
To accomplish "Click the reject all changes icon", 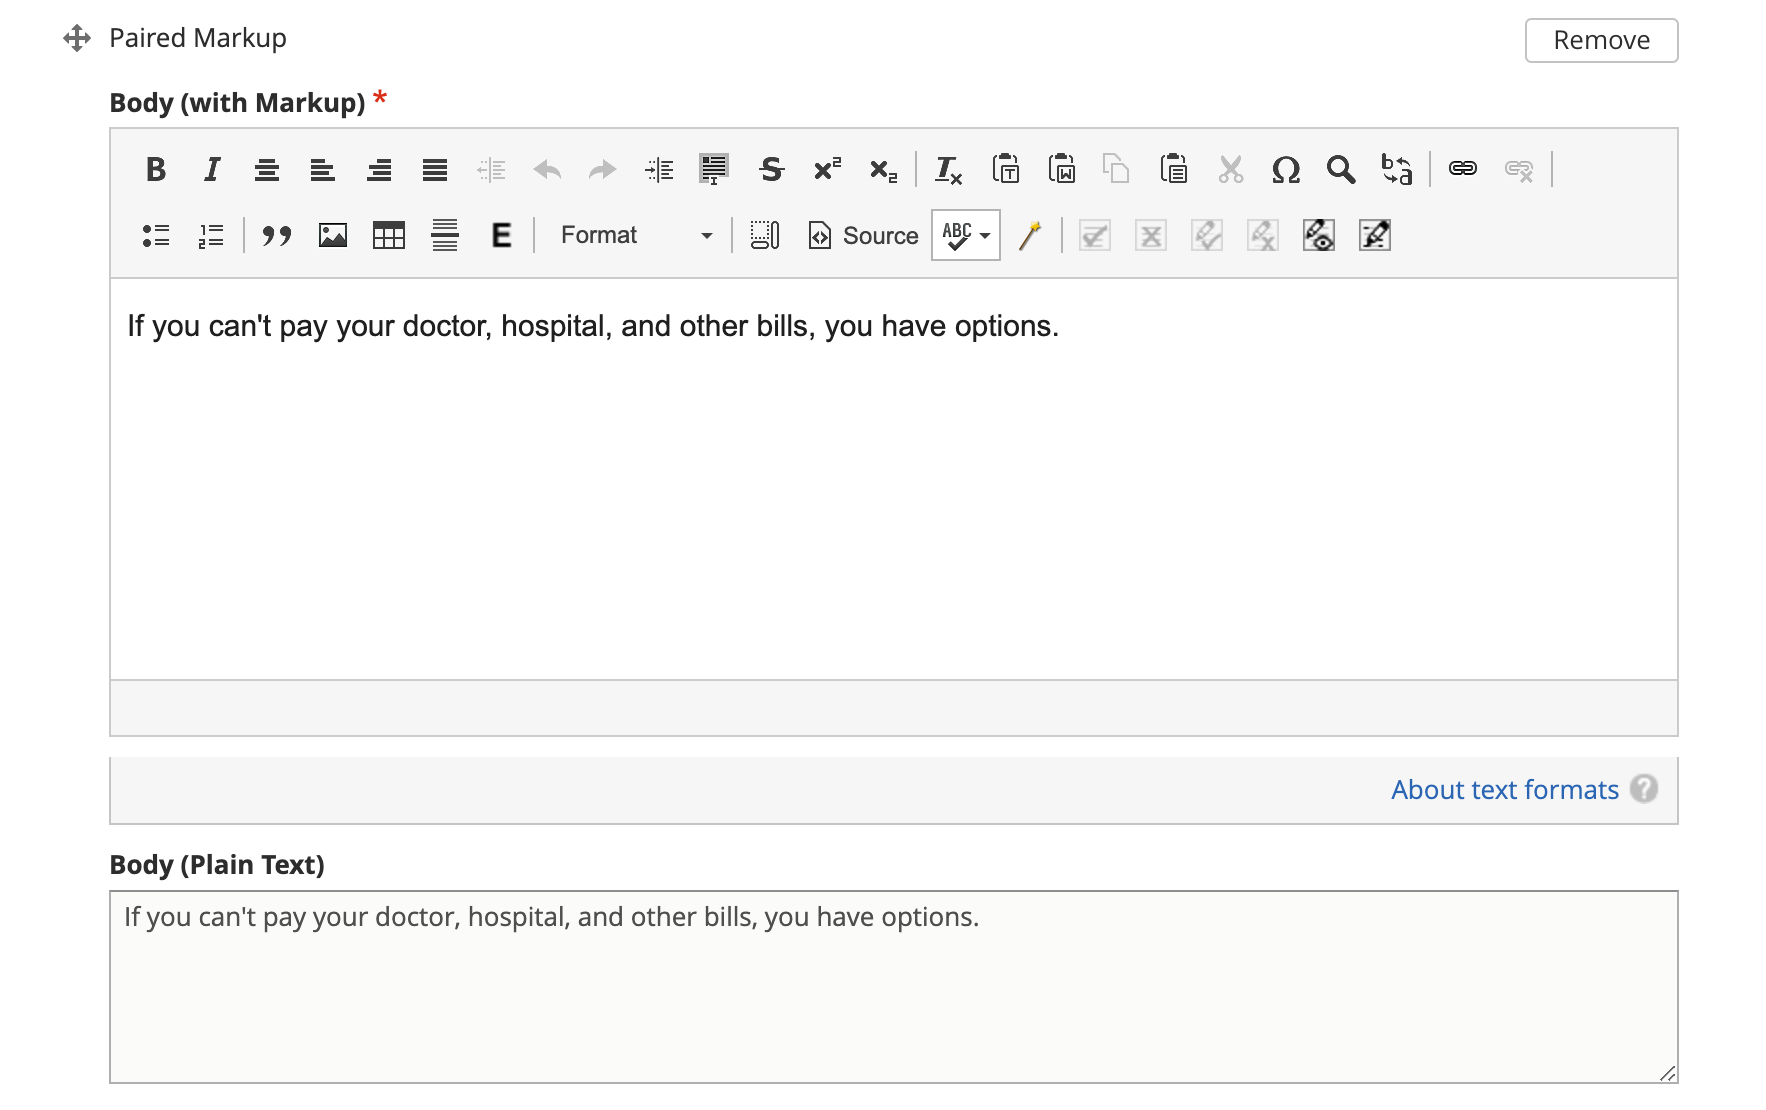I will click(x=1263, y=235).
